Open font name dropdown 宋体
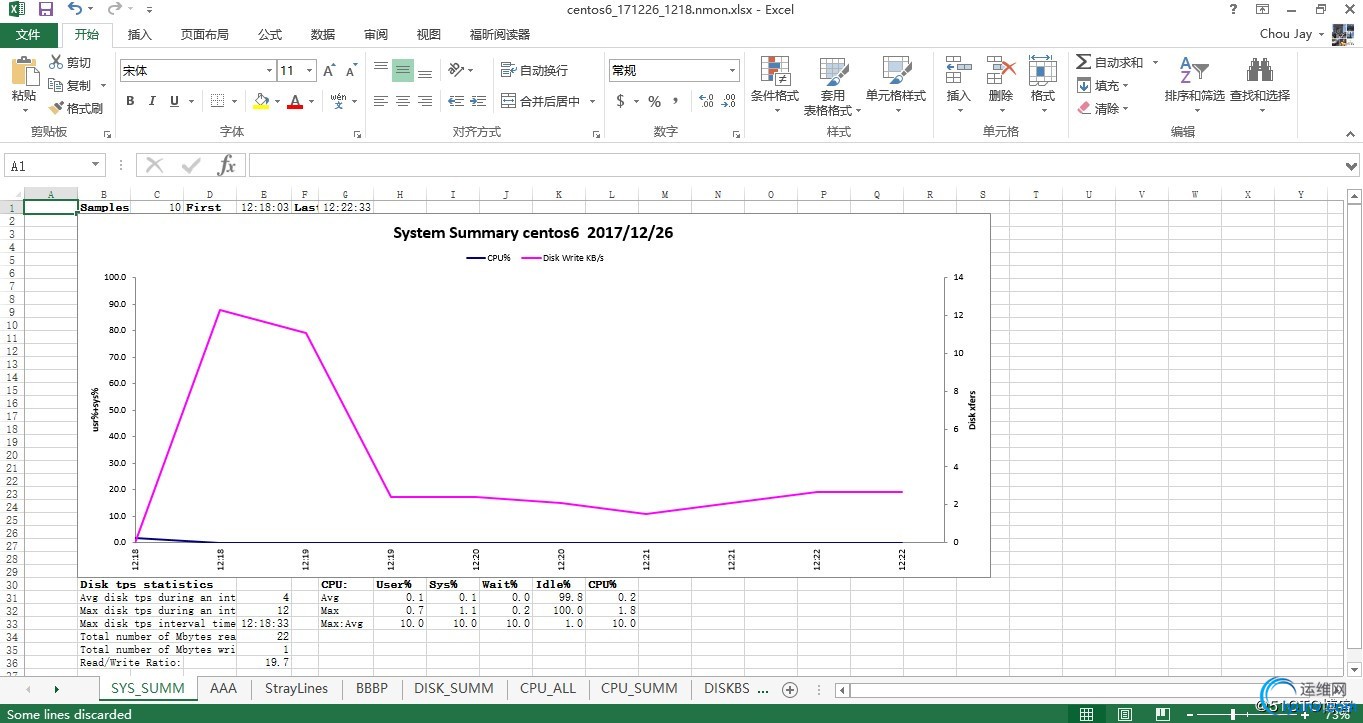The width and height of the screenshot is (1363, 723). [x=269, y=70]
